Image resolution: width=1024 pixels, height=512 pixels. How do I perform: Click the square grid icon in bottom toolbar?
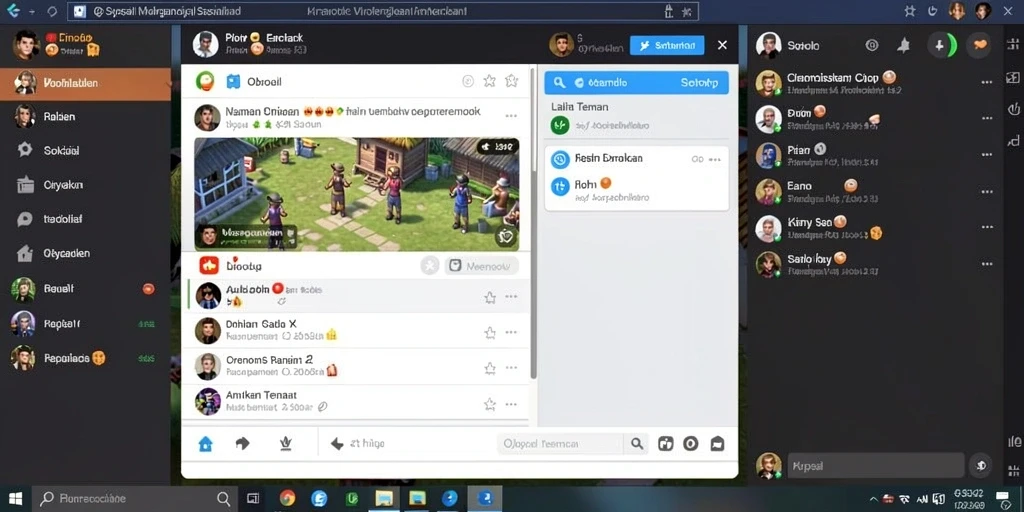tap(665, 444)
